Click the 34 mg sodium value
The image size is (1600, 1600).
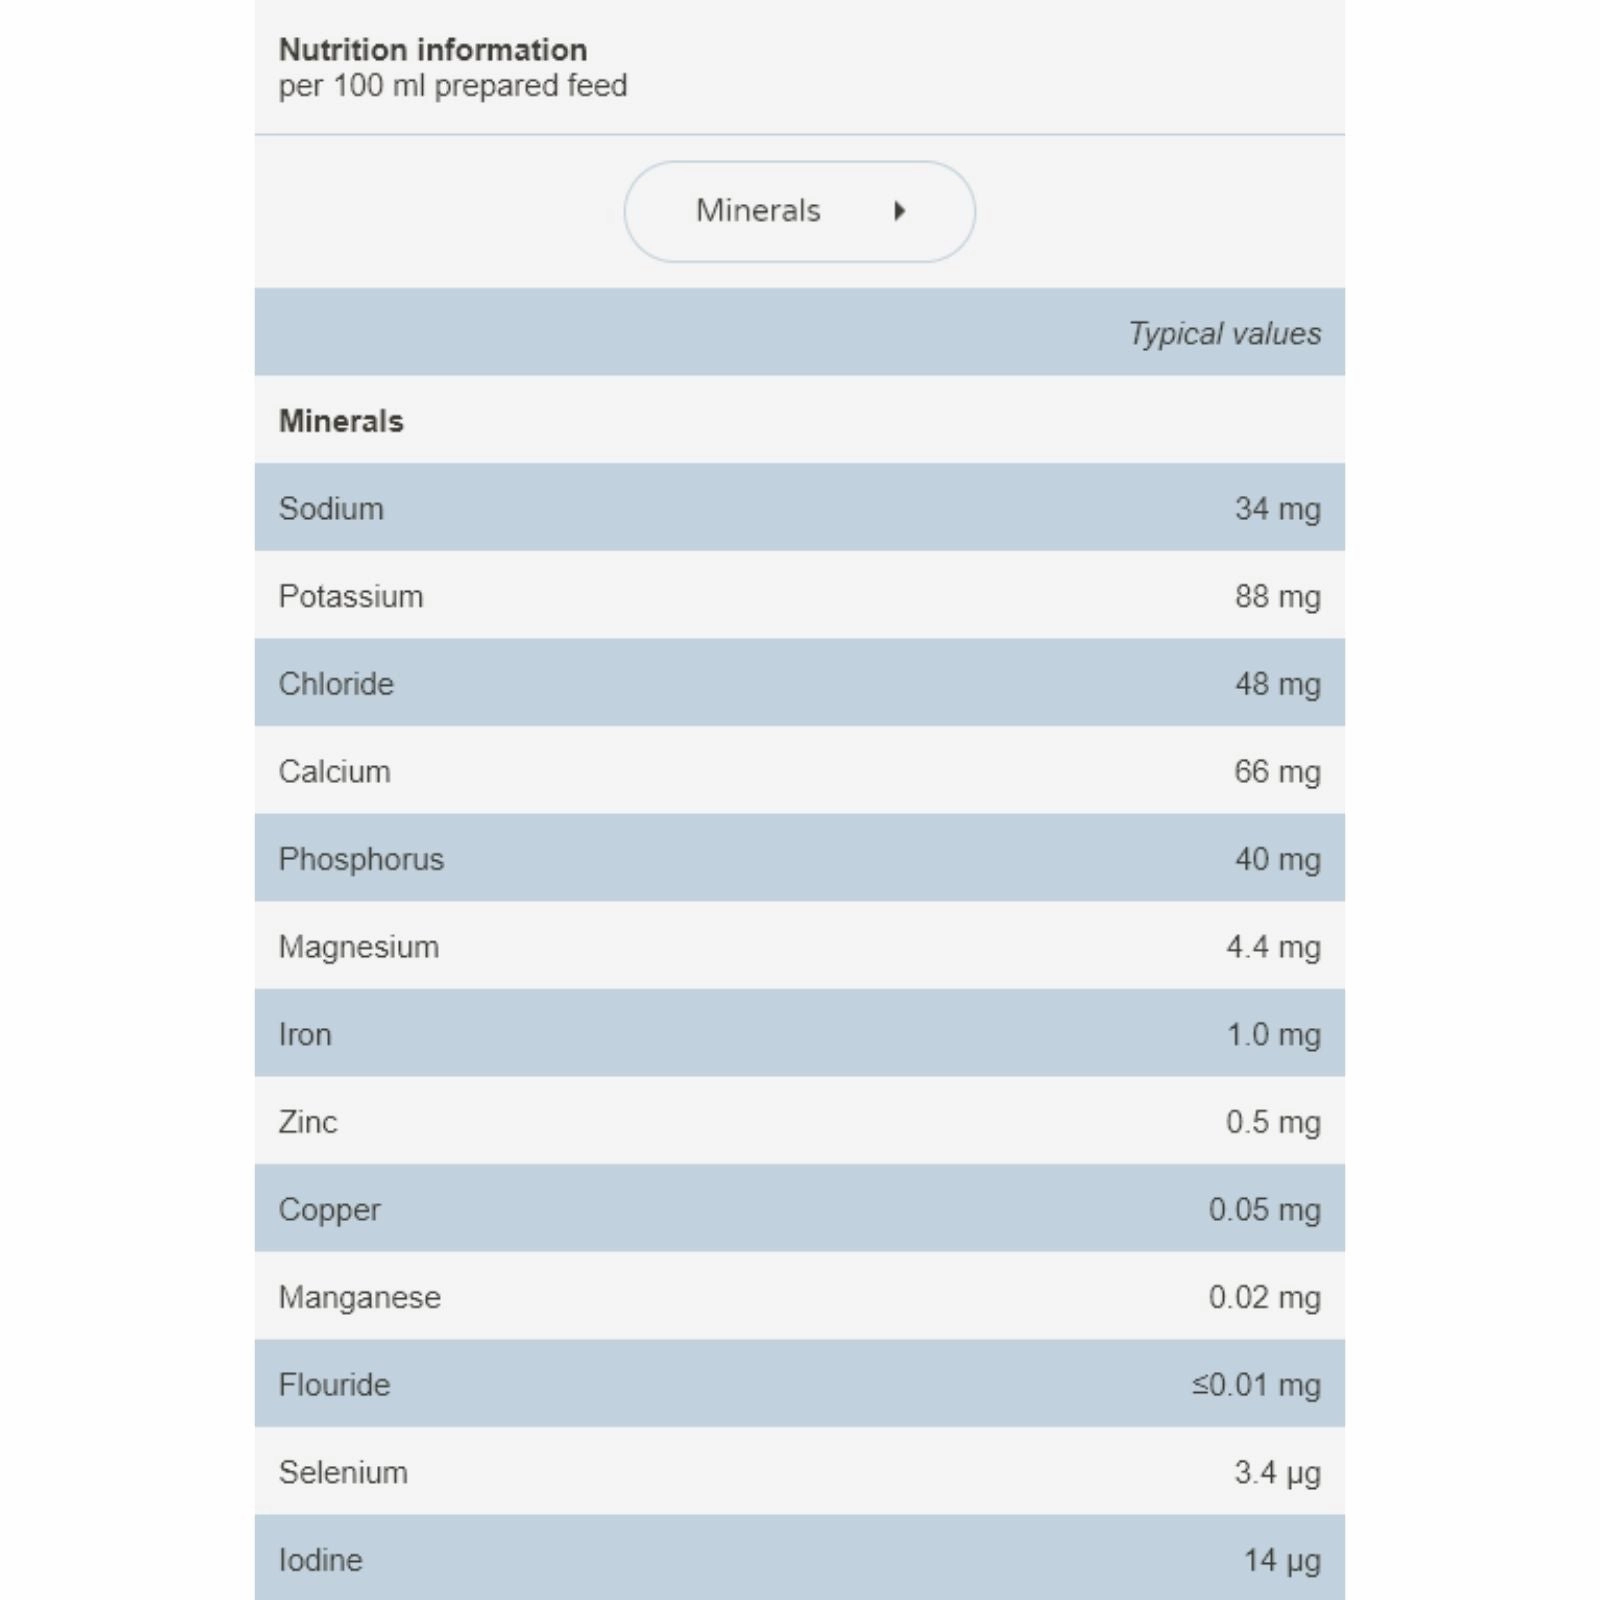coord(1277,508)
